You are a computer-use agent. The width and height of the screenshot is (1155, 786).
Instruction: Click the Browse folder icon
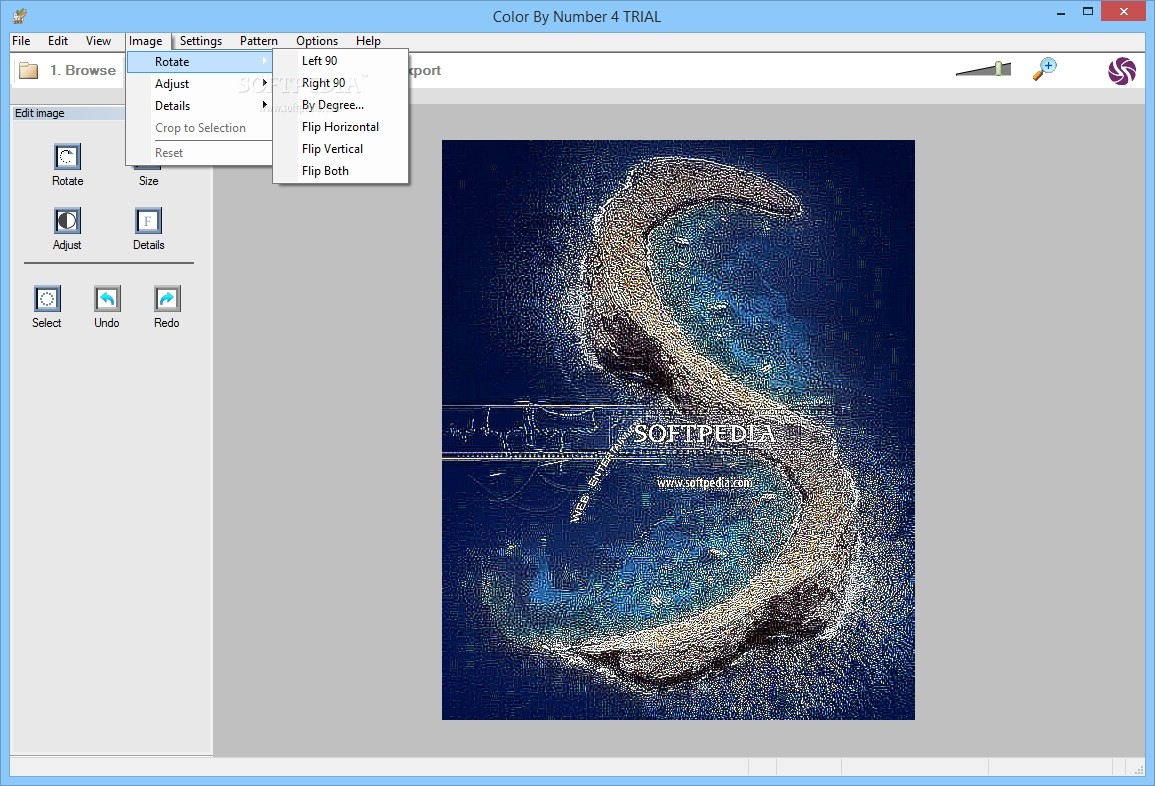29,71
